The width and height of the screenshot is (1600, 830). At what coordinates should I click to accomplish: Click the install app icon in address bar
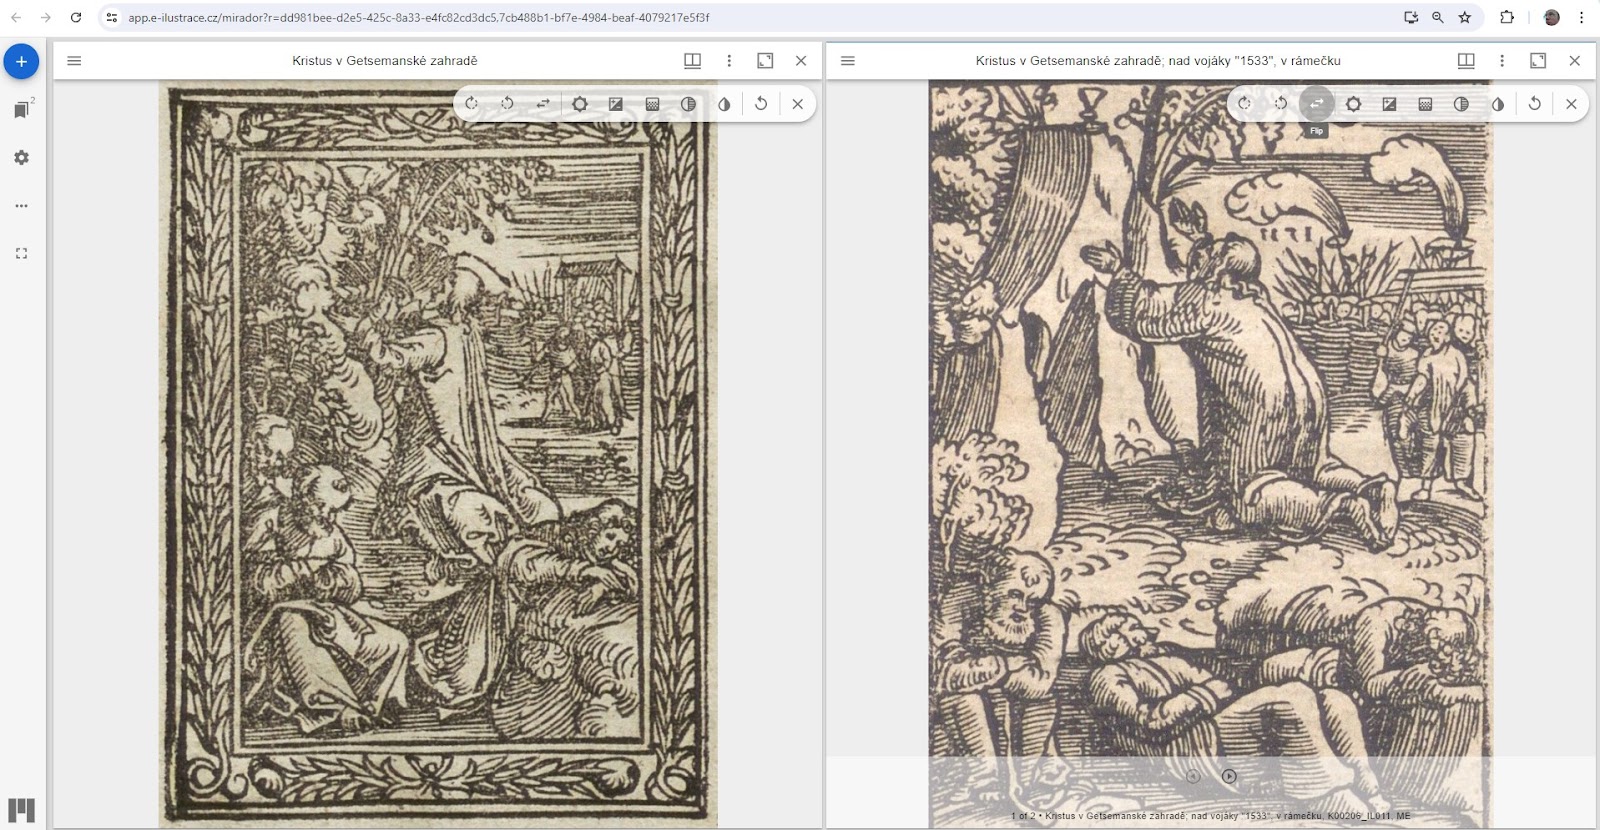point(1411,17)
